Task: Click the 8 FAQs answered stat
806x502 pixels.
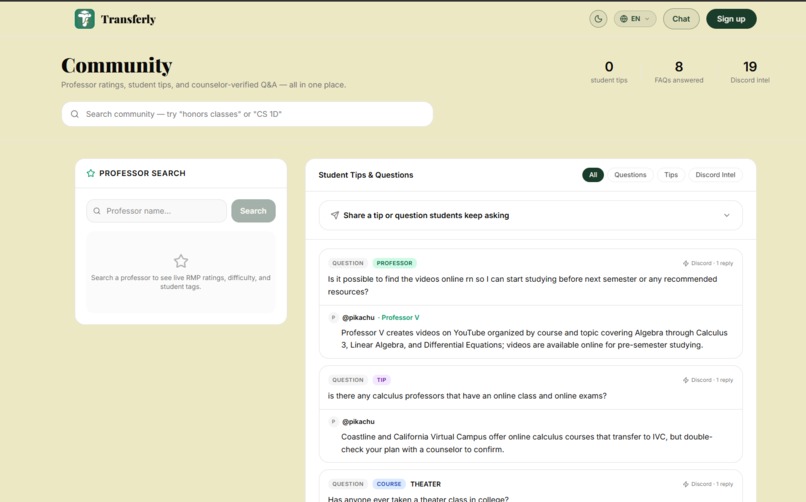Action: pyautogui.click(x=679, y=71)
